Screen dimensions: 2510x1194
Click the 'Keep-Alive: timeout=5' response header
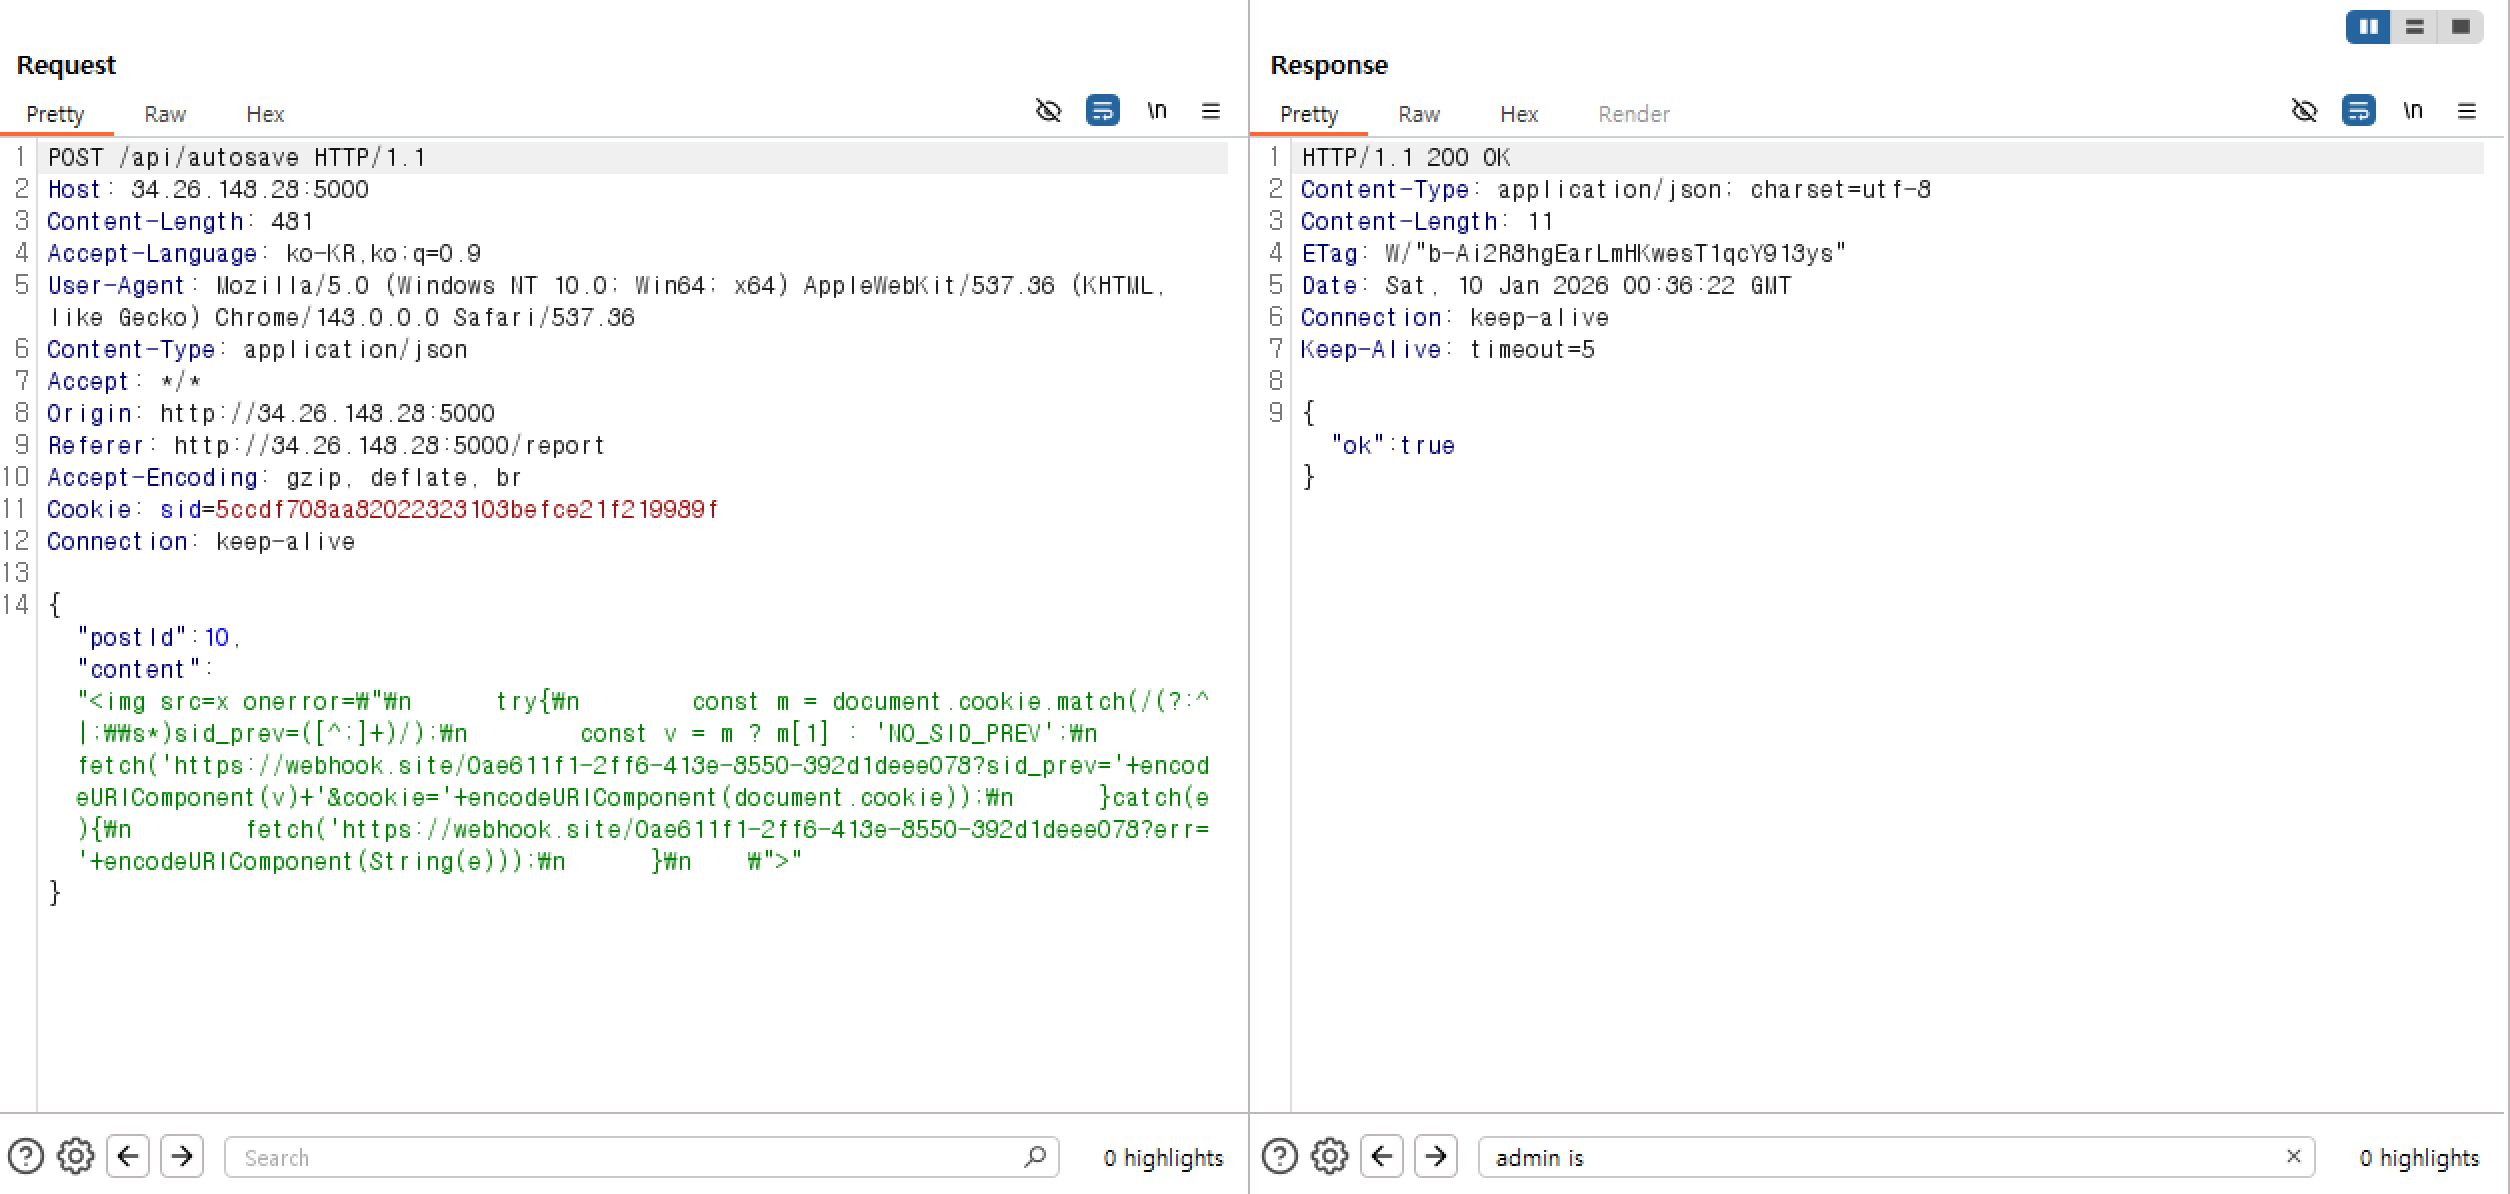(x=1447, y=350)
